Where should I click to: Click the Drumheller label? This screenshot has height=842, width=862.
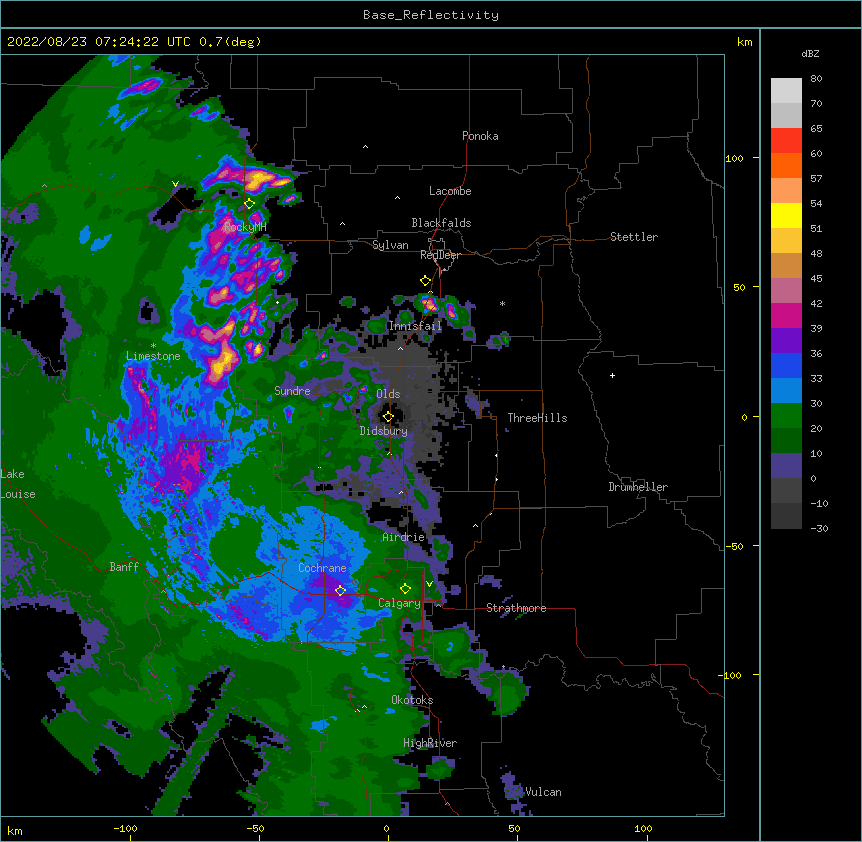(638, 487)
